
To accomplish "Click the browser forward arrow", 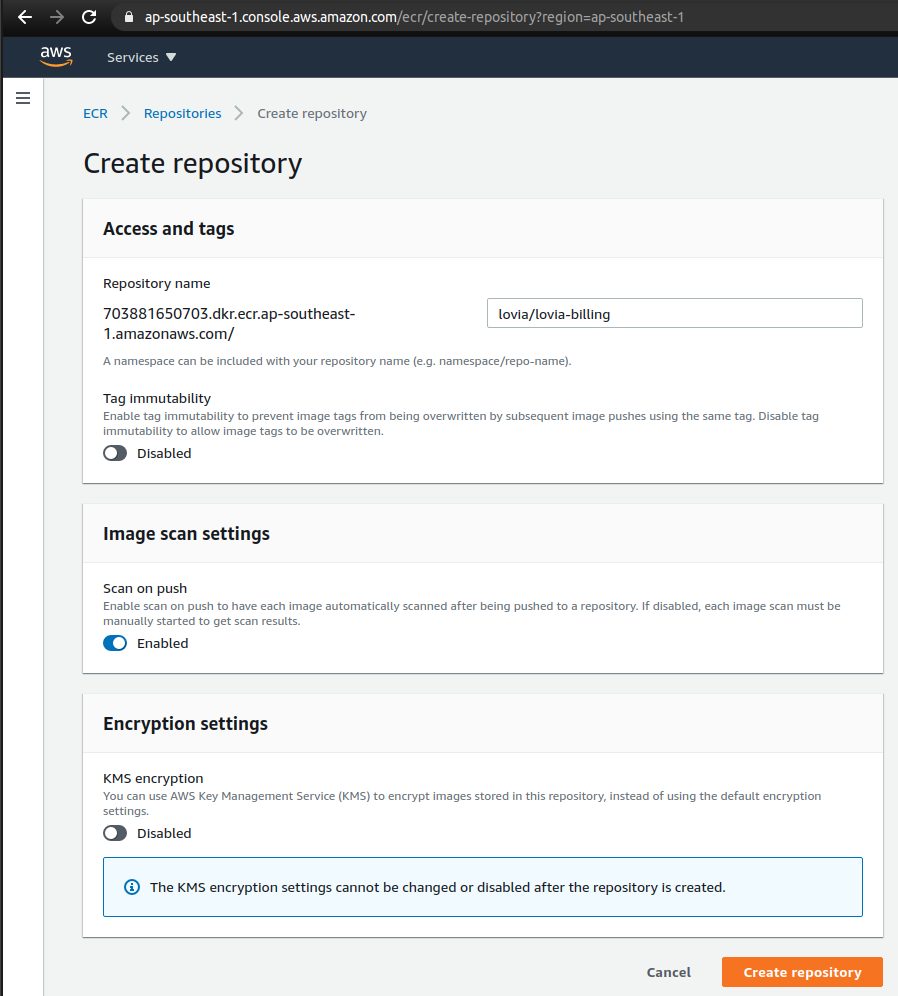I will 57,17.
